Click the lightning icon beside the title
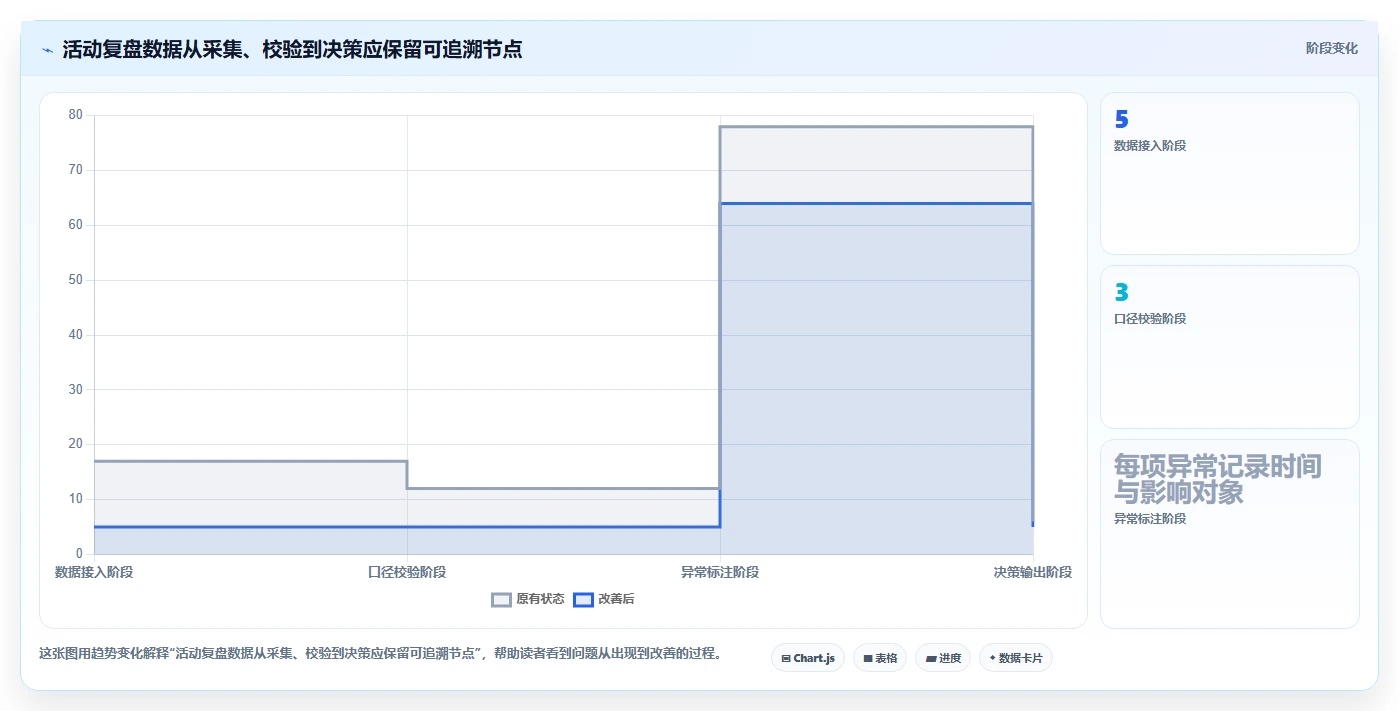This screenshot has width=1399, height=711. (47, 49)
